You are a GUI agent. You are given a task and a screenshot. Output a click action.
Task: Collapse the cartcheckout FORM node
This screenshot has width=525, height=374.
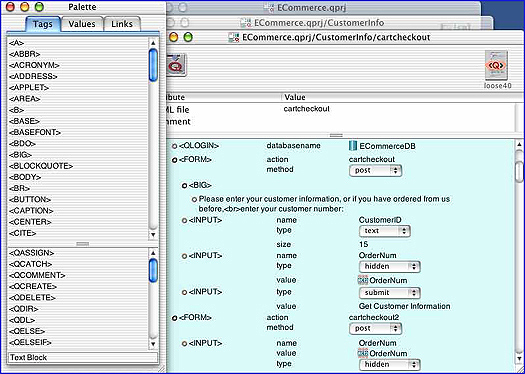(x=174, y=160)
